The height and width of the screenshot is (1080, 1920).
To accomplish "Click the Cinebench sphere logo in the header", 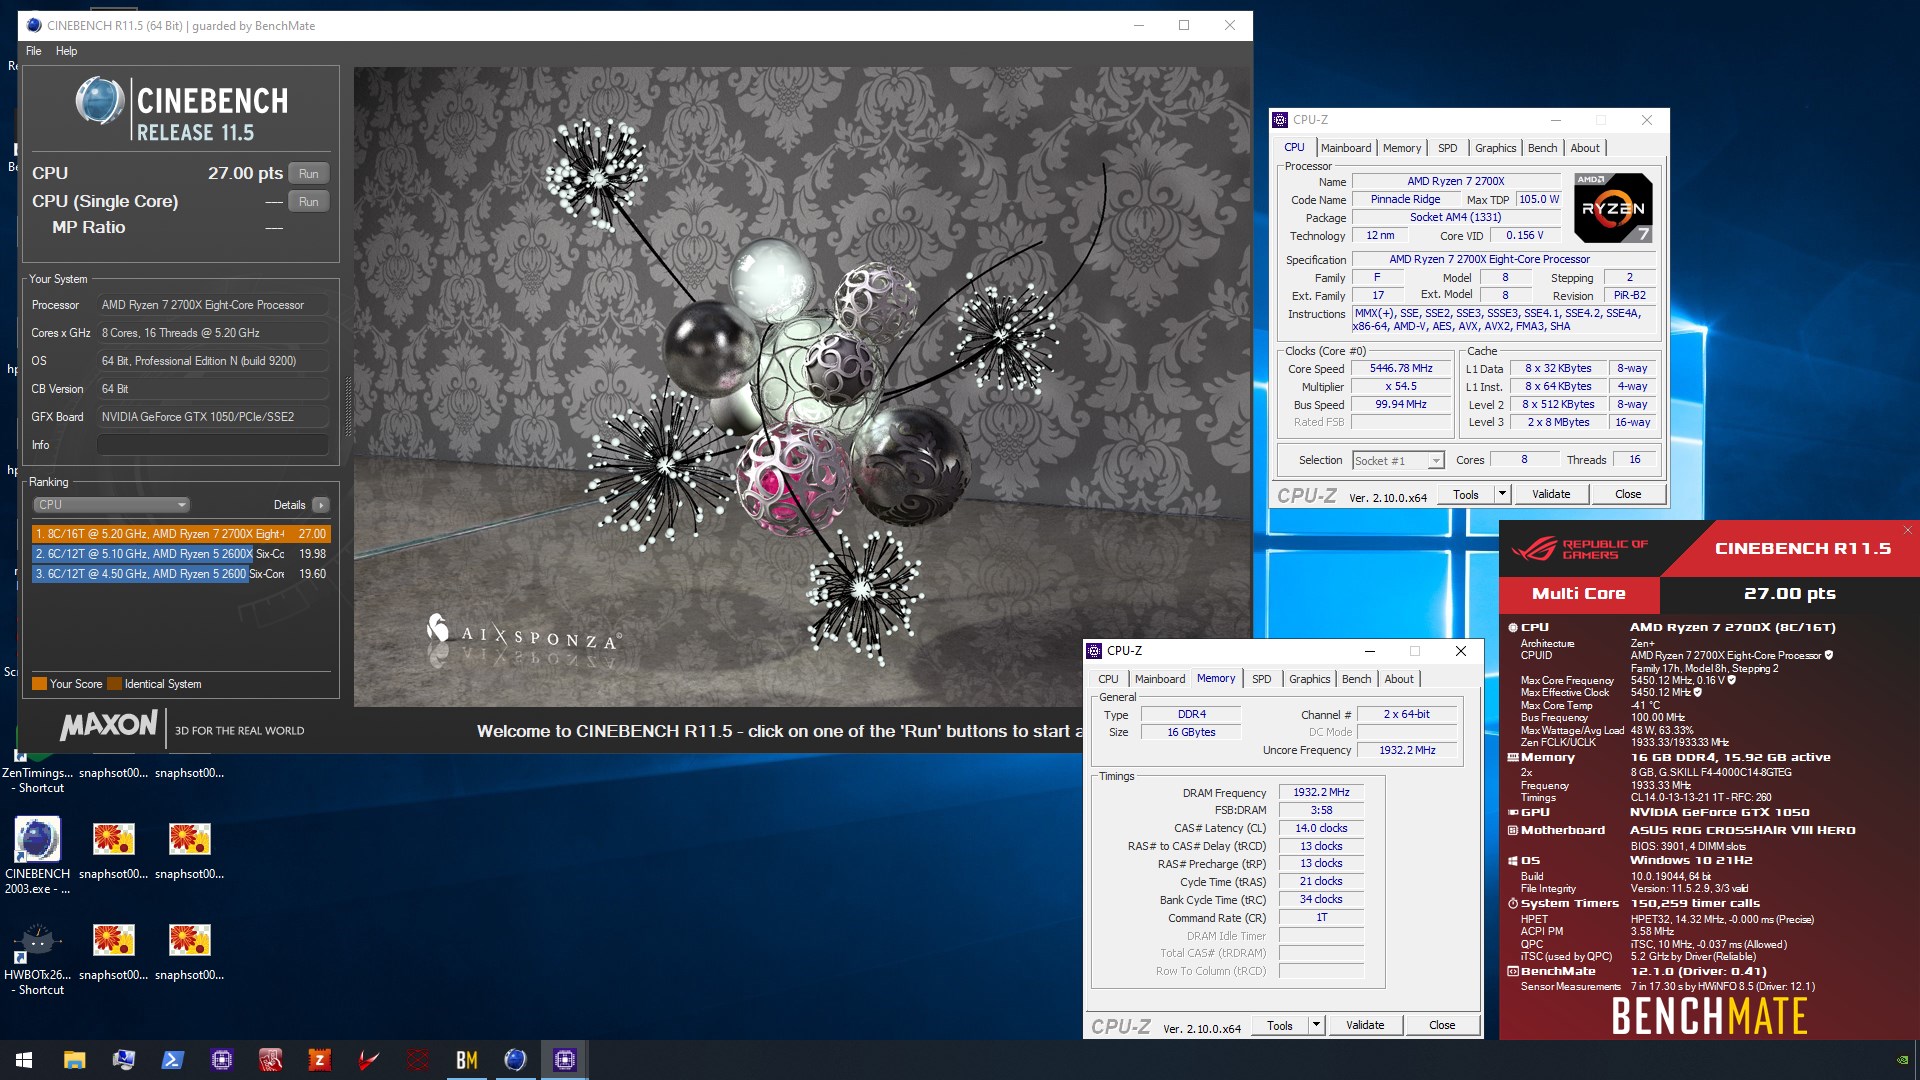I will (100, 101).
